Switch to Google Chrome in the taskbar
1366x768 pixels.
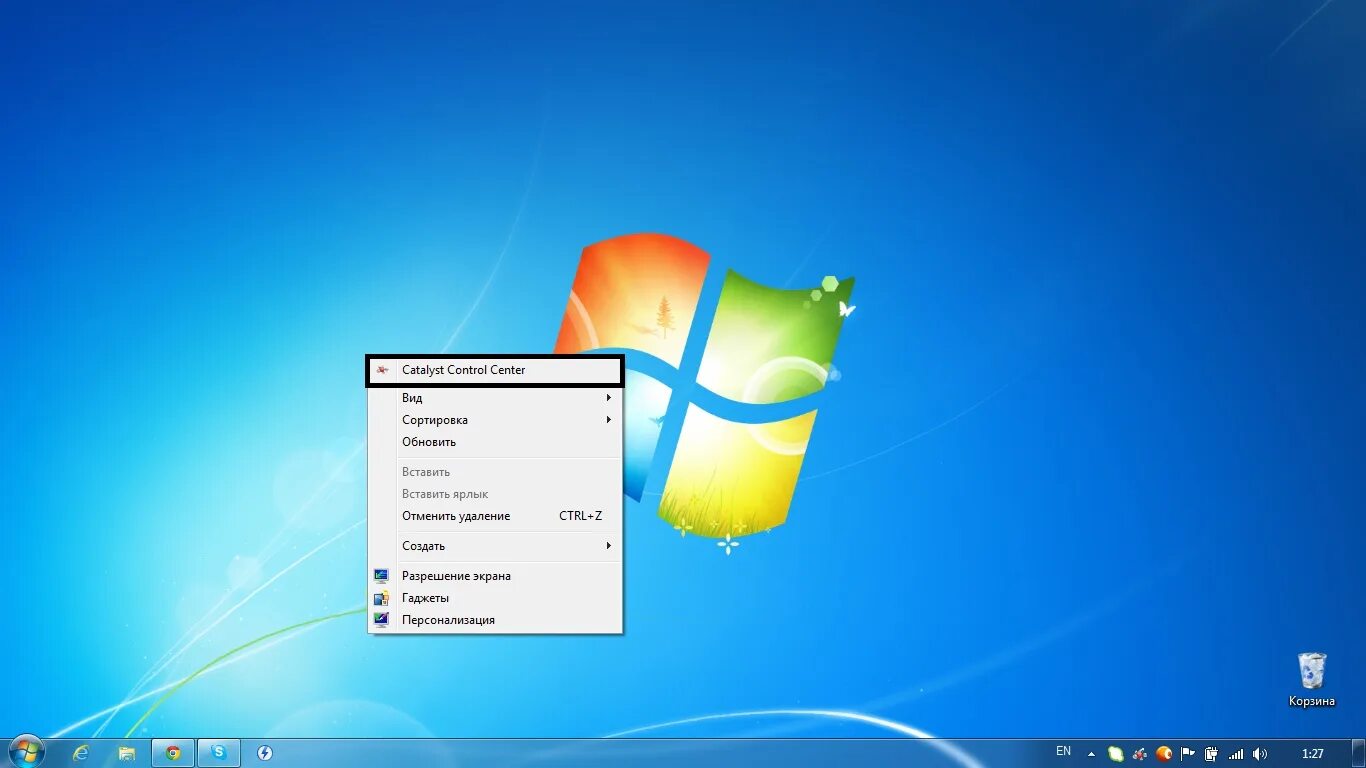point(173,753)
